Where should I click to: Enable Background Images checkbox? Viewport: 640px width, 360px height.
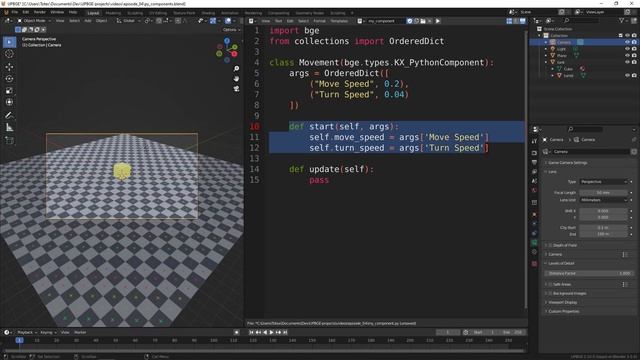click(x=550, y=293)
